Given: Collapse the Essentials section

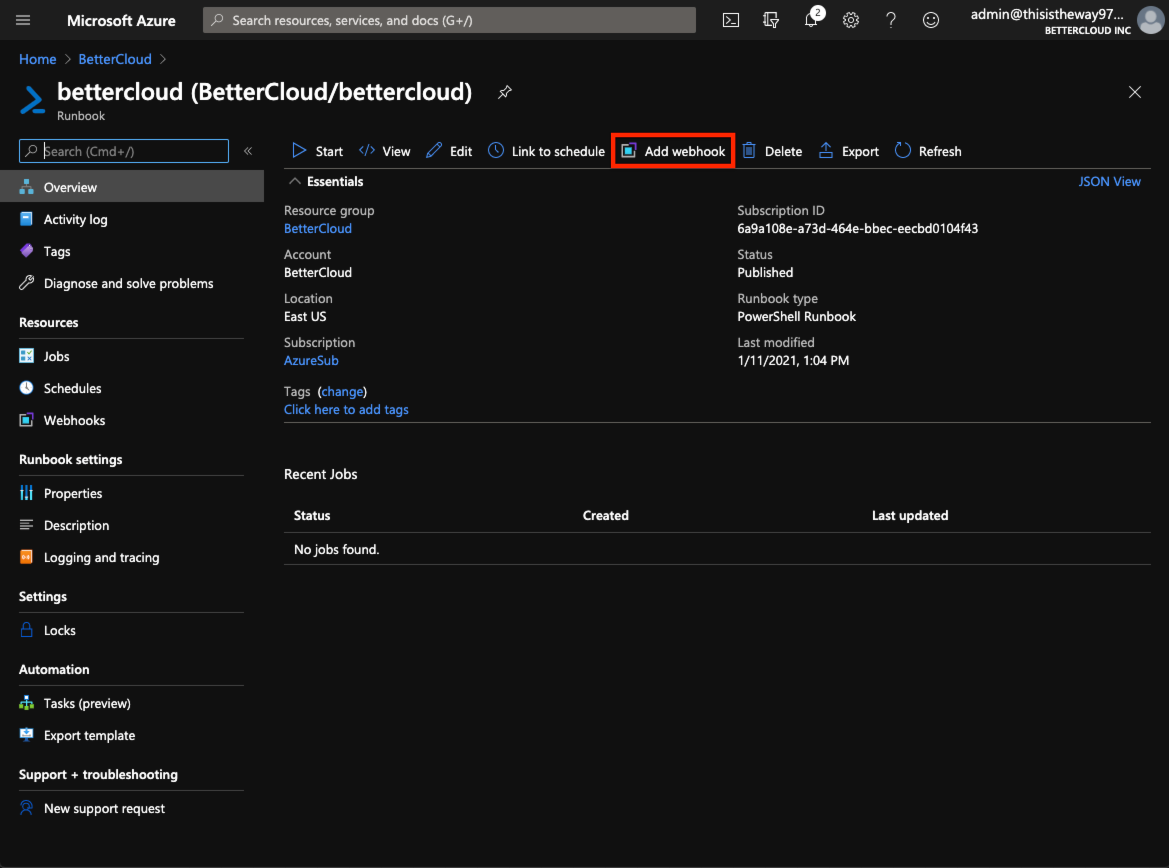Looking at the screenshot, I should pos(295,181).
